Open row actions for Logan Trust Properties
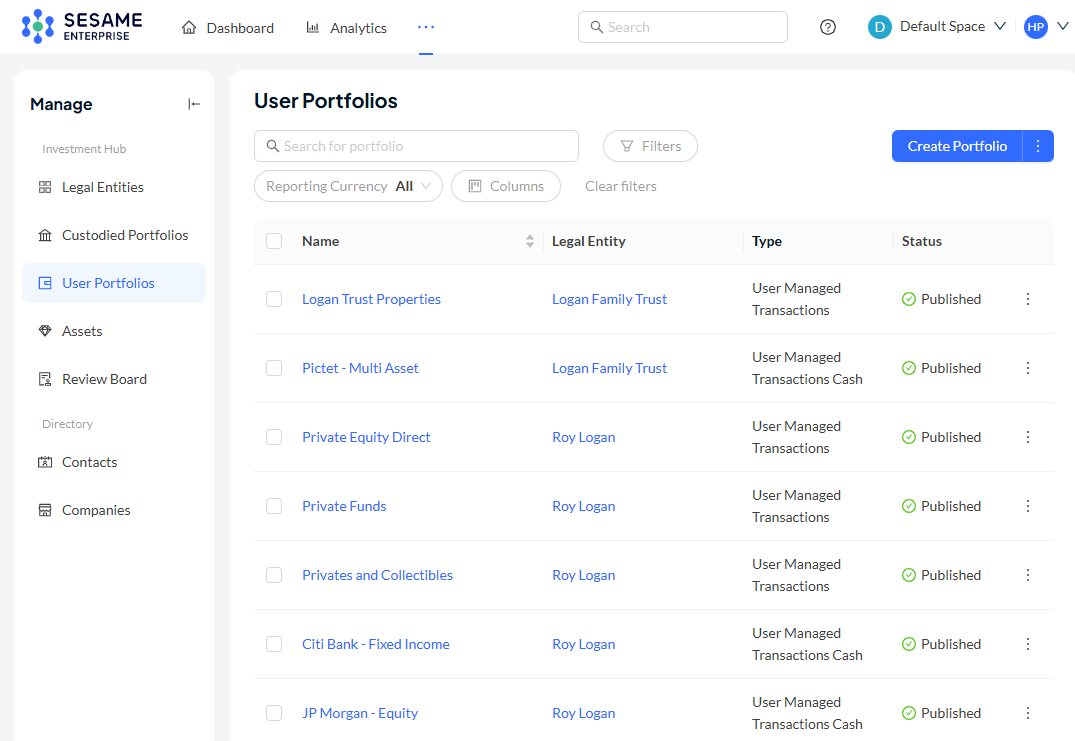The height and width of the screenshot is (741, 1075). pyautogui.click(x=1028, y=299)
